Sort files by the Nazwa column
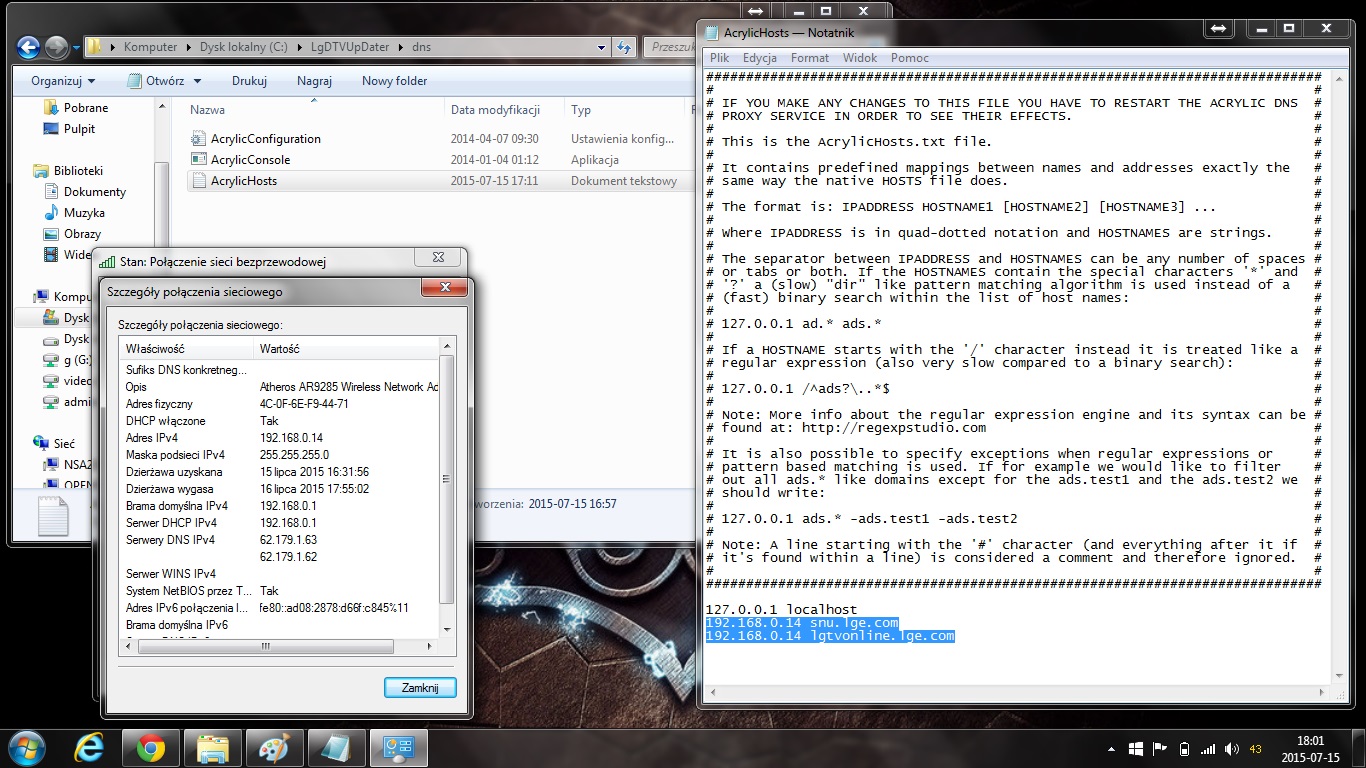The width and height of the screenshot is (1366, 768). [x=314, y=110]
